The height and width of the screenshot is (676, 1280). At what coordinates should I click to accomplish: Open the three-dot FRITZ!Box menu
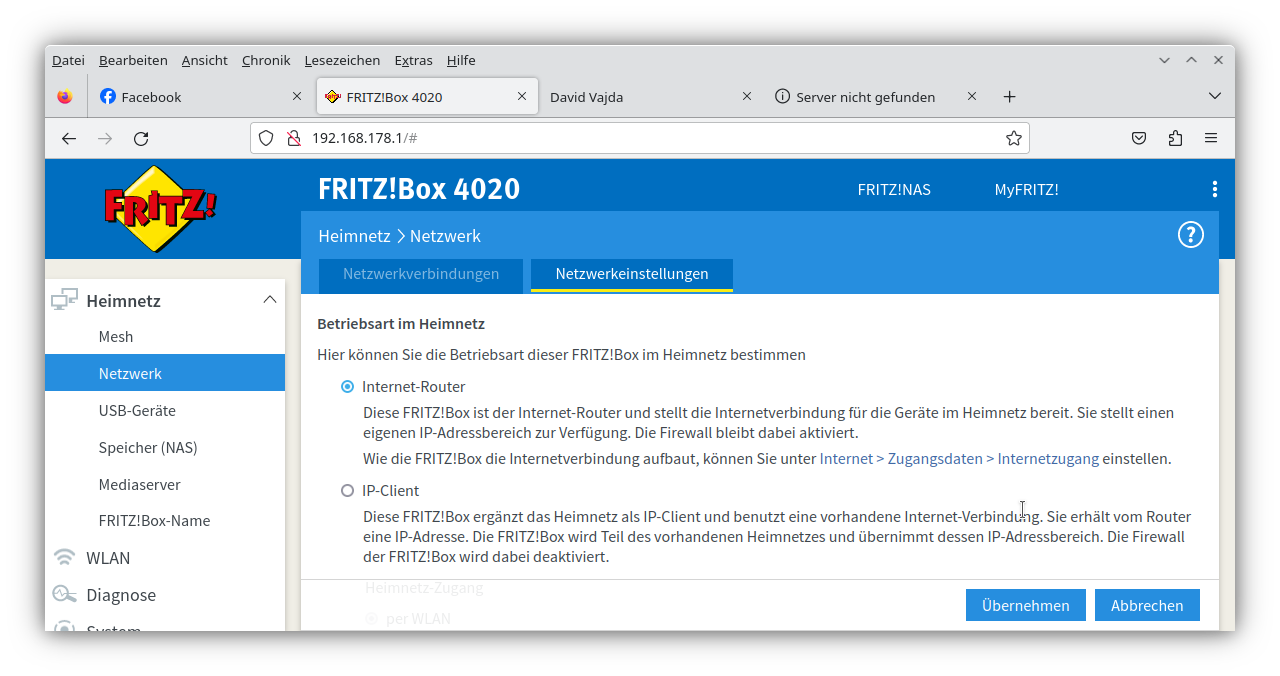1214,189
